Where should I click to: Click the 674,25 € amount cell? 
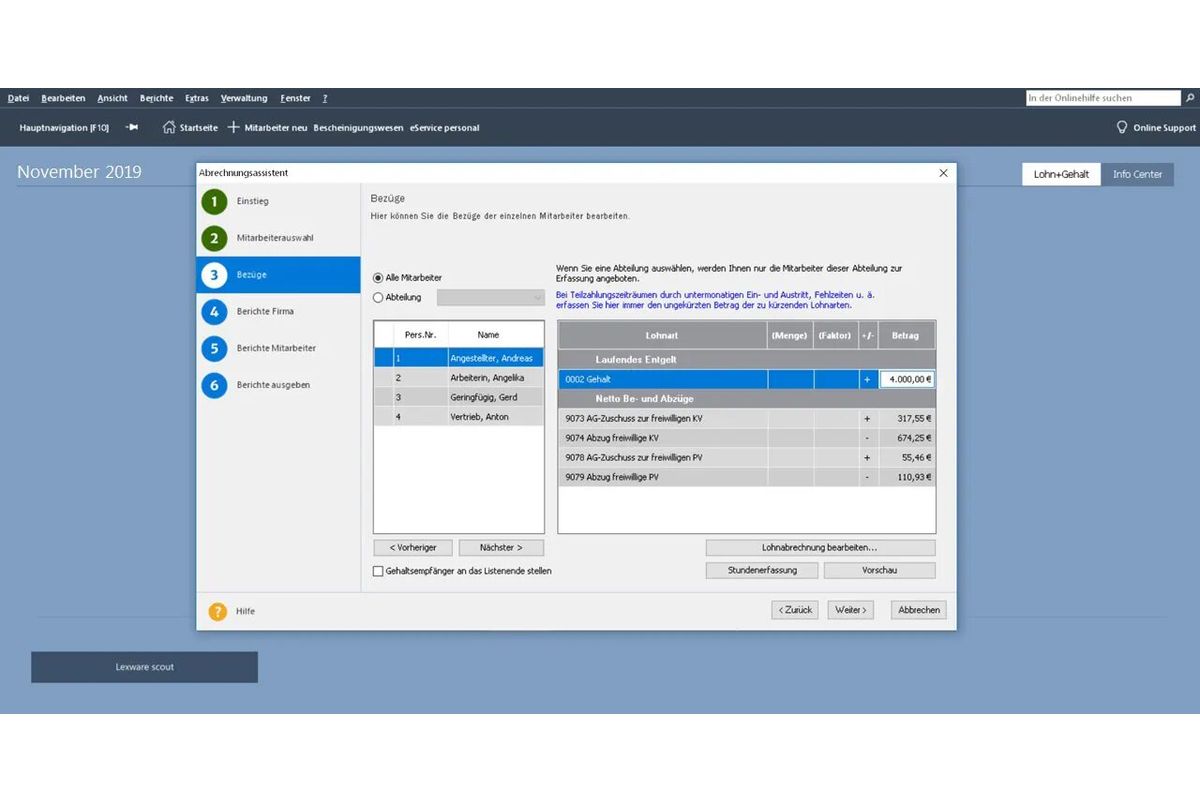(x=907, y=438)
